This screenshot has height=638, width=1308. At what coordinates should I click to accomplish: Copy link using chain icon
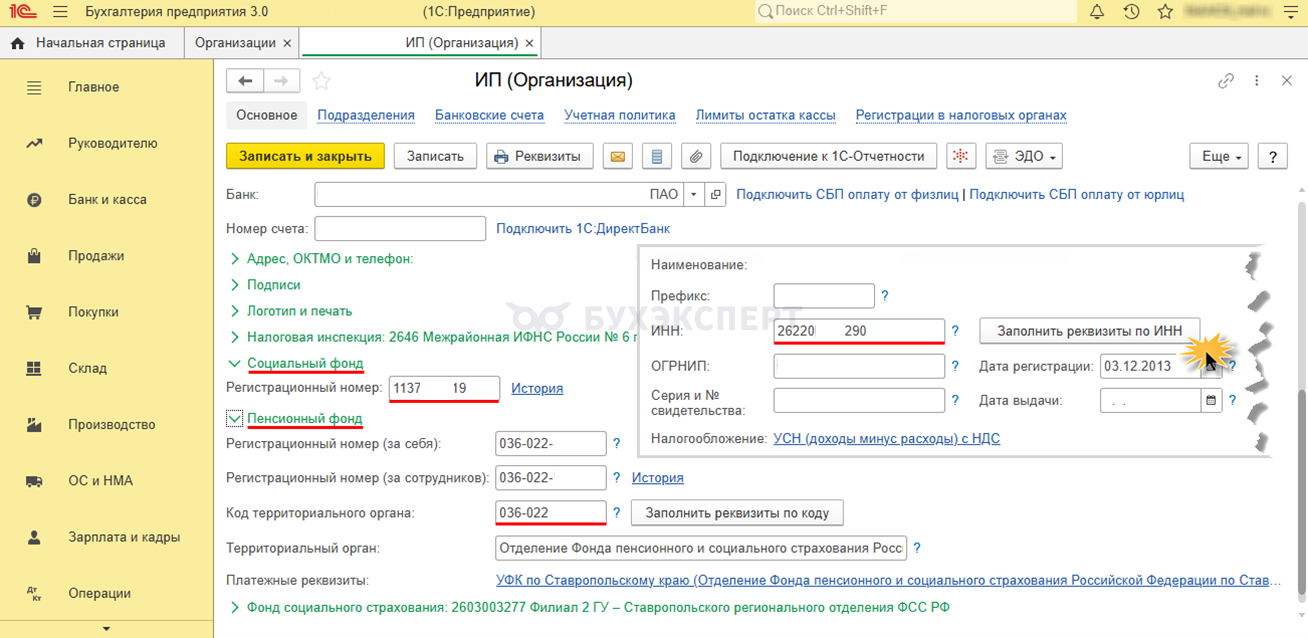click(1225, 81)
